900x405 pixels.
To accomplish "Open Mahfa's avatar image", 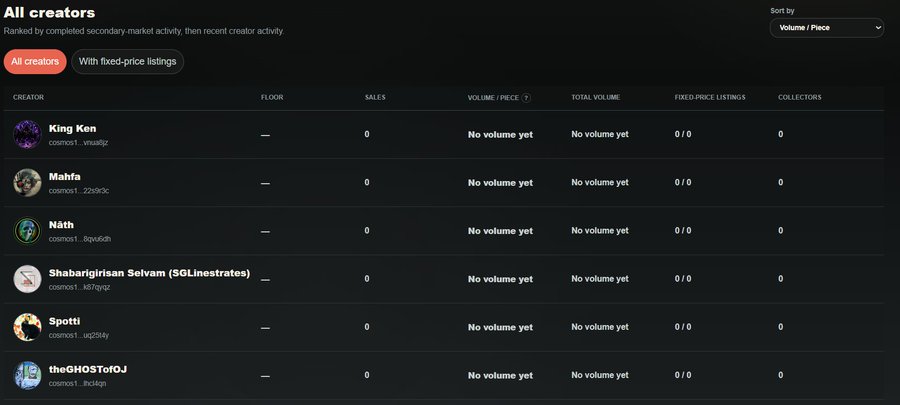I will (x=27, y=182).
